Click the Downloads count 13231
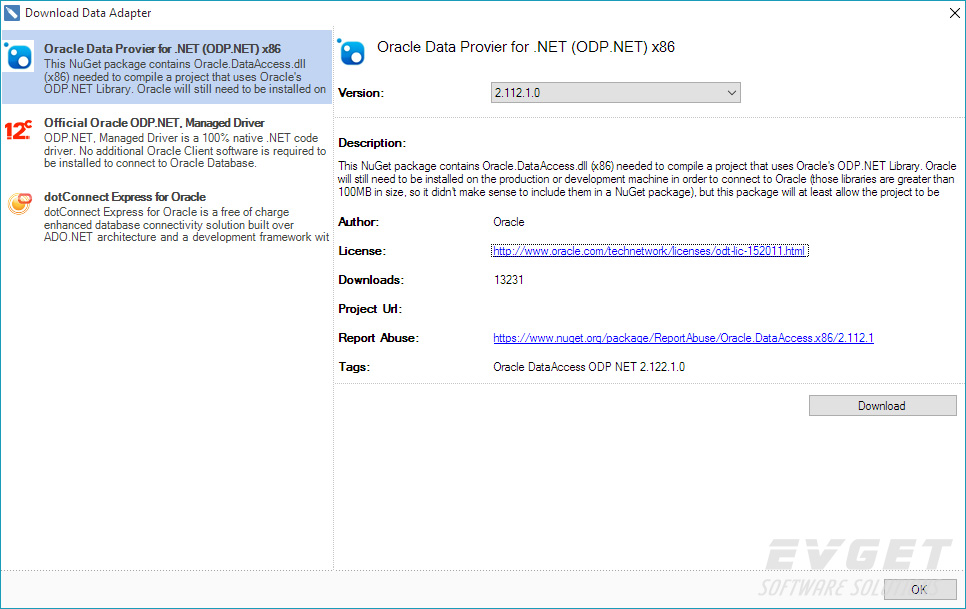 click(x=508, y=280)
